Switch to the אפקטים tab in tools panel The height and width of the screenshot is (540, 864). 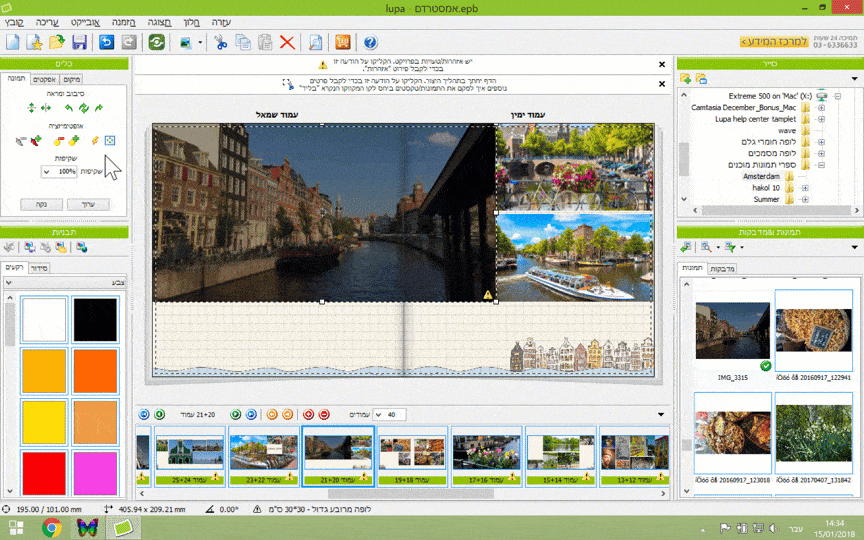coord(43,79)
